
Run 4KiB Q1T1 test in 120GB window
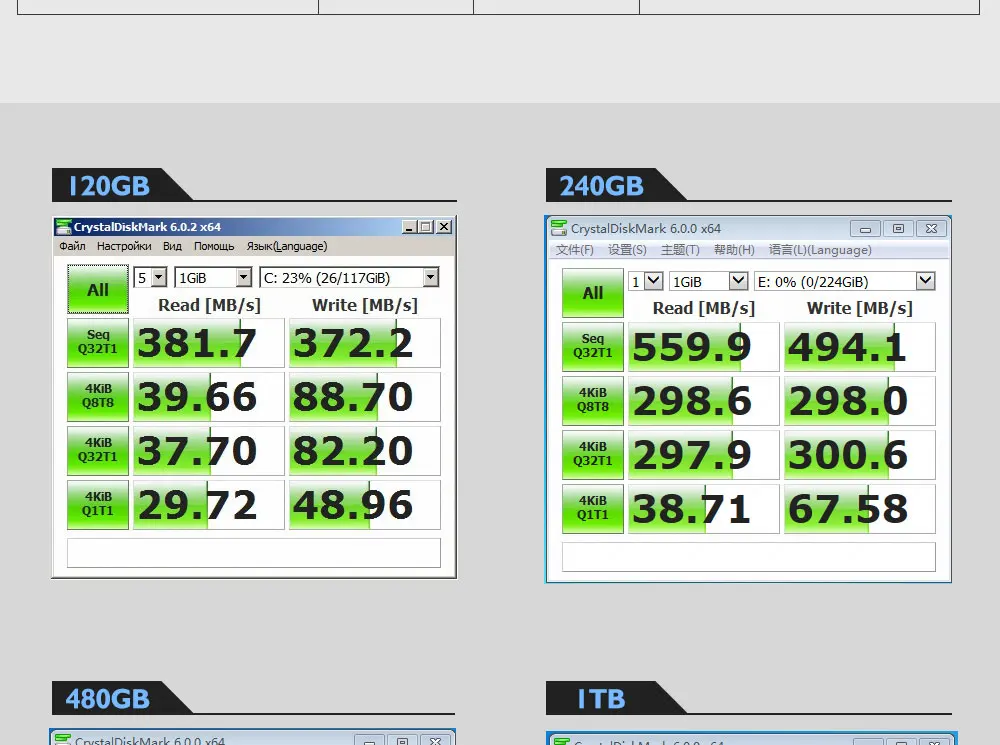tap(98, 505)
